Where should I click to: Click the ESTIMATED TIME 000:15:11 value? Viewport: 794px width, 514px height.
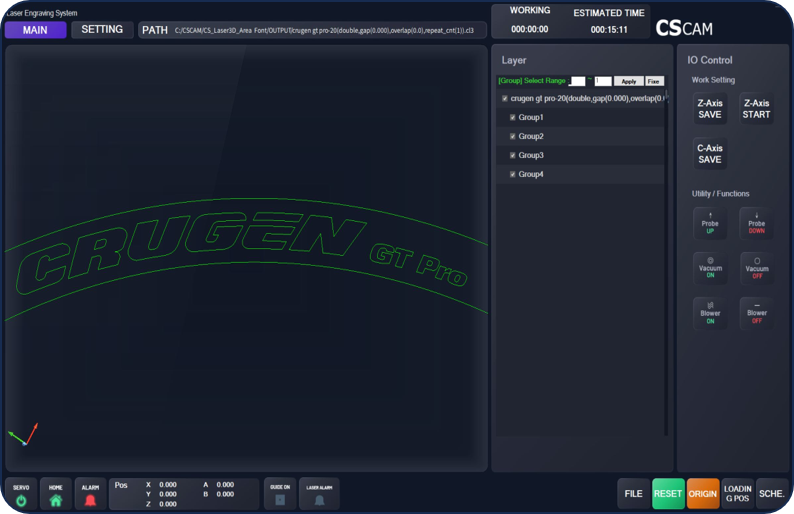pyautogui.click(x=609, y=29)
